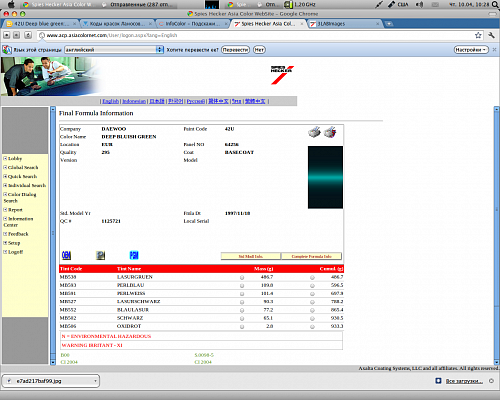500x400 pixels.
Task: Reload the page with the refresh button
Action: point(28,35)
